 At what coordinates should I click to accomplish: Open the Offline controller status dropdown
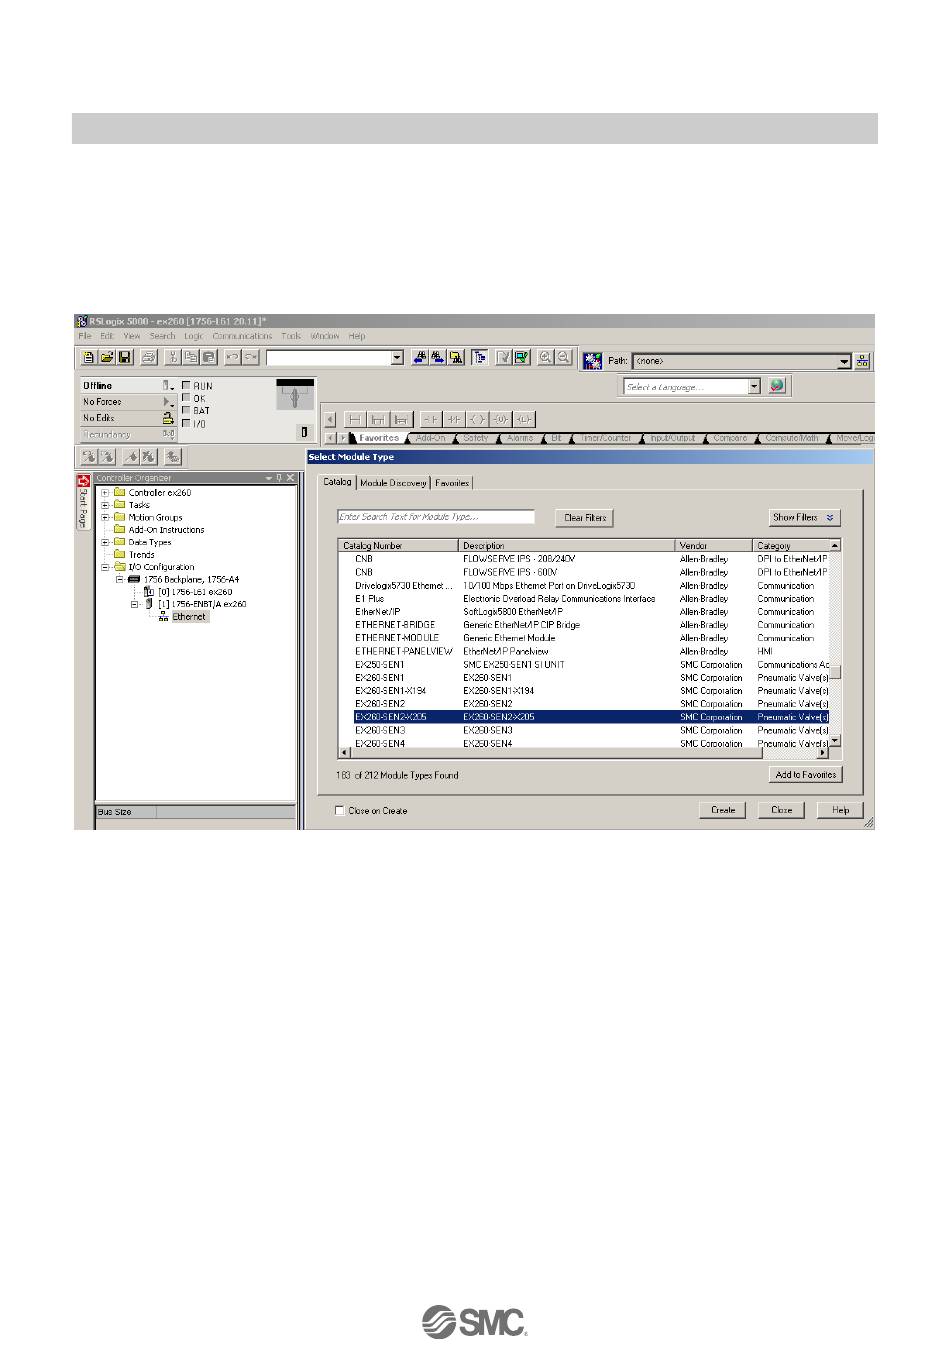click(168, 385)
